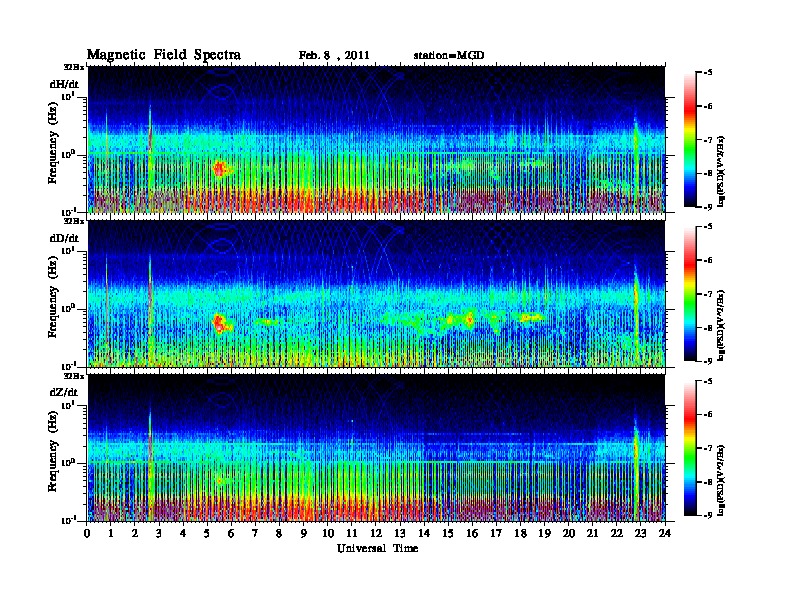Click hour "4" on the Universal Time axis
The height and width of the screenshot is (612, 792).
pyautogui.click(x=183, y=533)
